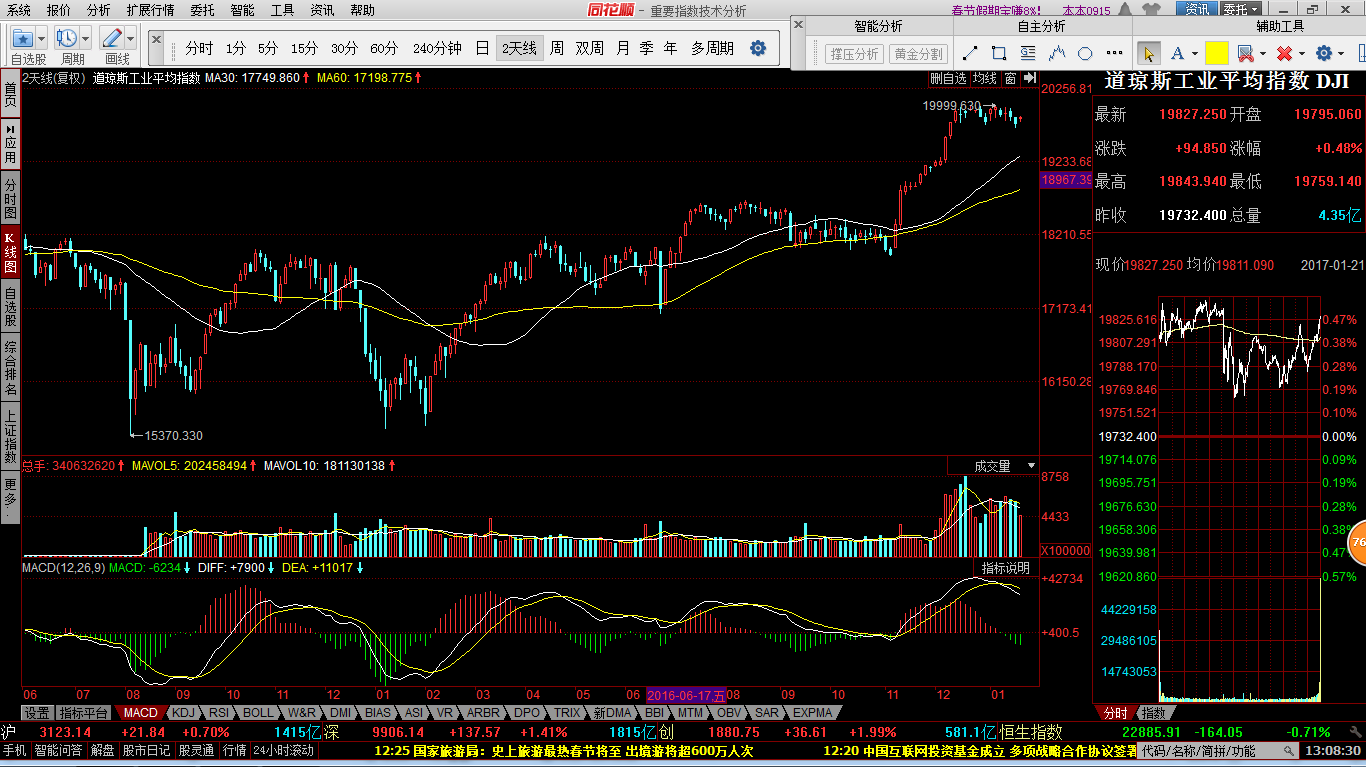Select the MACD indicator tab
Viewport: 1366px width, 767px height.
coord(141,713)
